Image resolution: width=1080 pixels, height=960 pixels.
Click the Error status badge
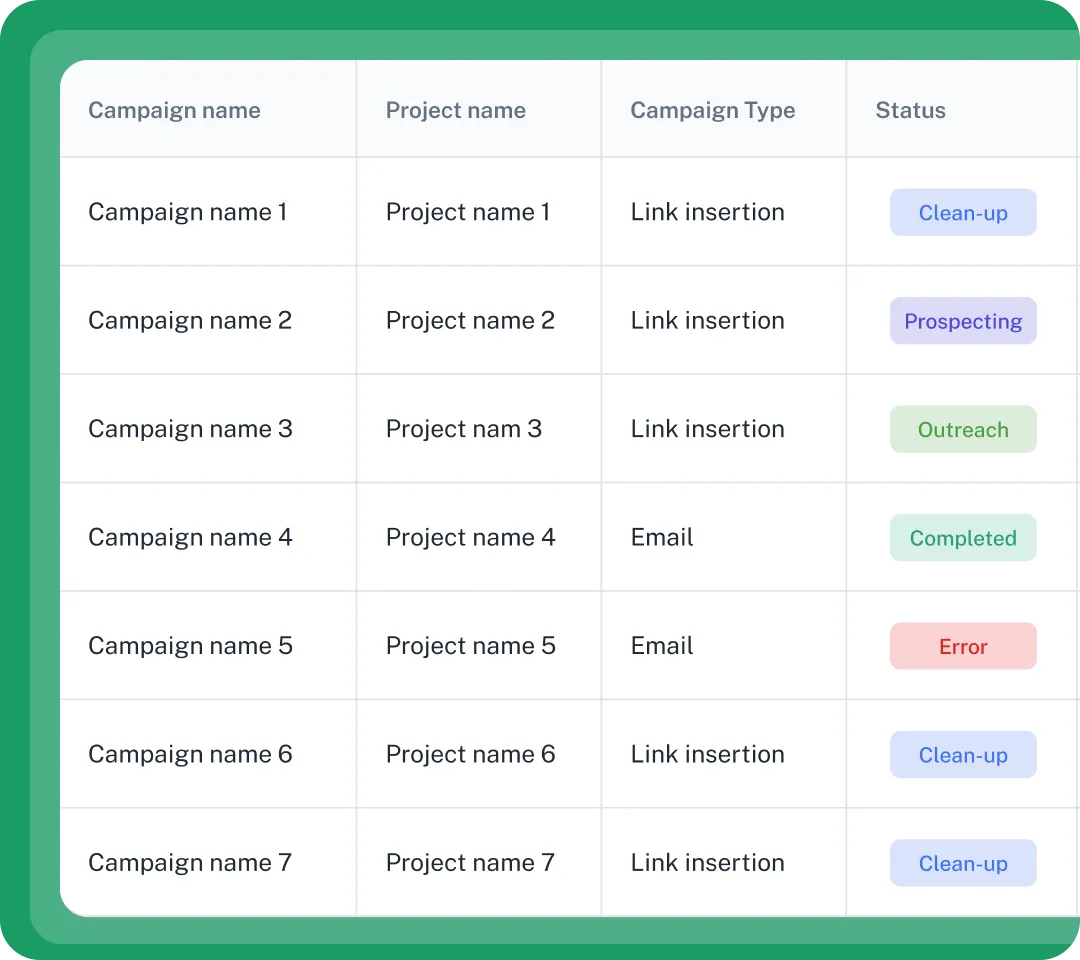pyautogui.click(x=963, y=647)
